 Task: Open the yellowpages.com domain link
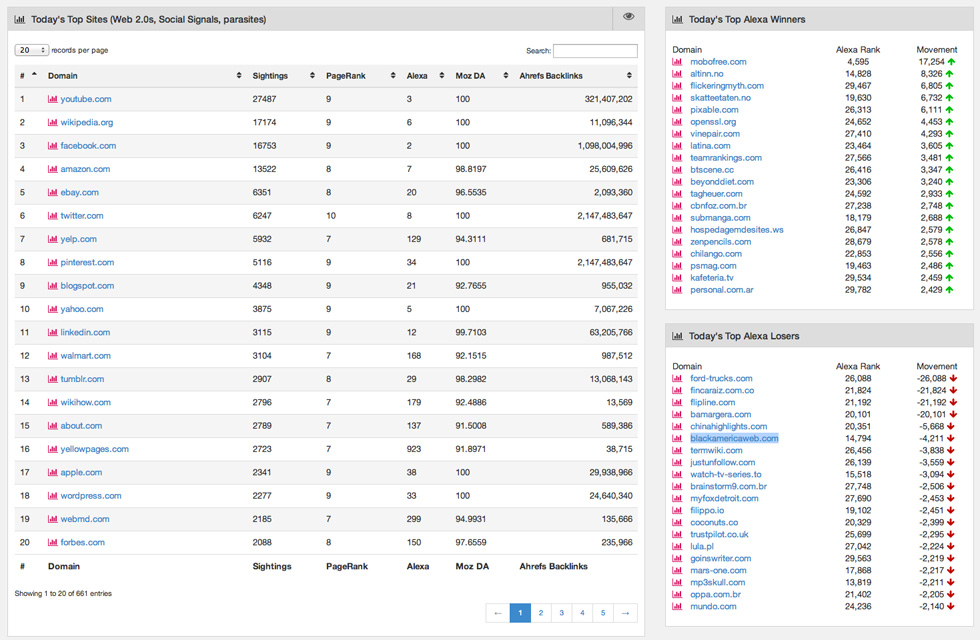(x=94, y=449)
